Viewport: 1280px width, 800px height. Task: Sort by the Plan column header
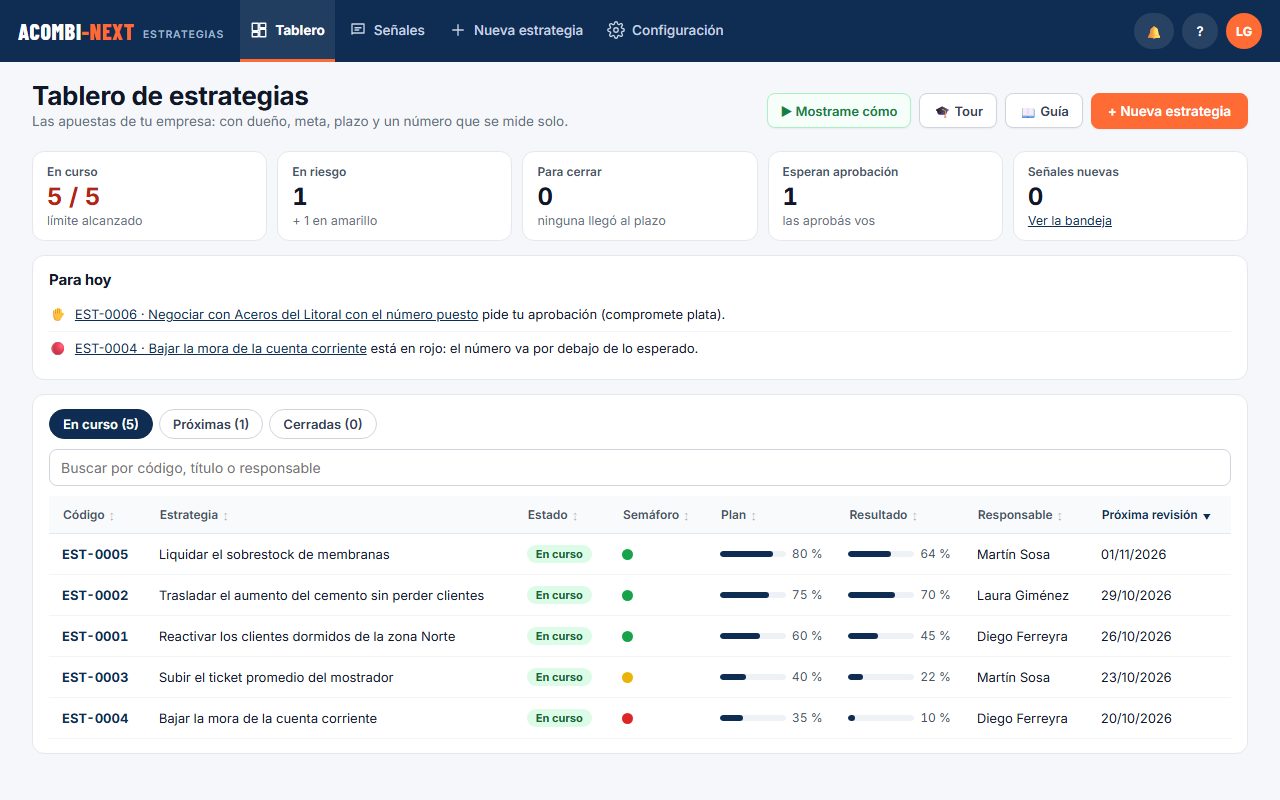pos(738,515)
